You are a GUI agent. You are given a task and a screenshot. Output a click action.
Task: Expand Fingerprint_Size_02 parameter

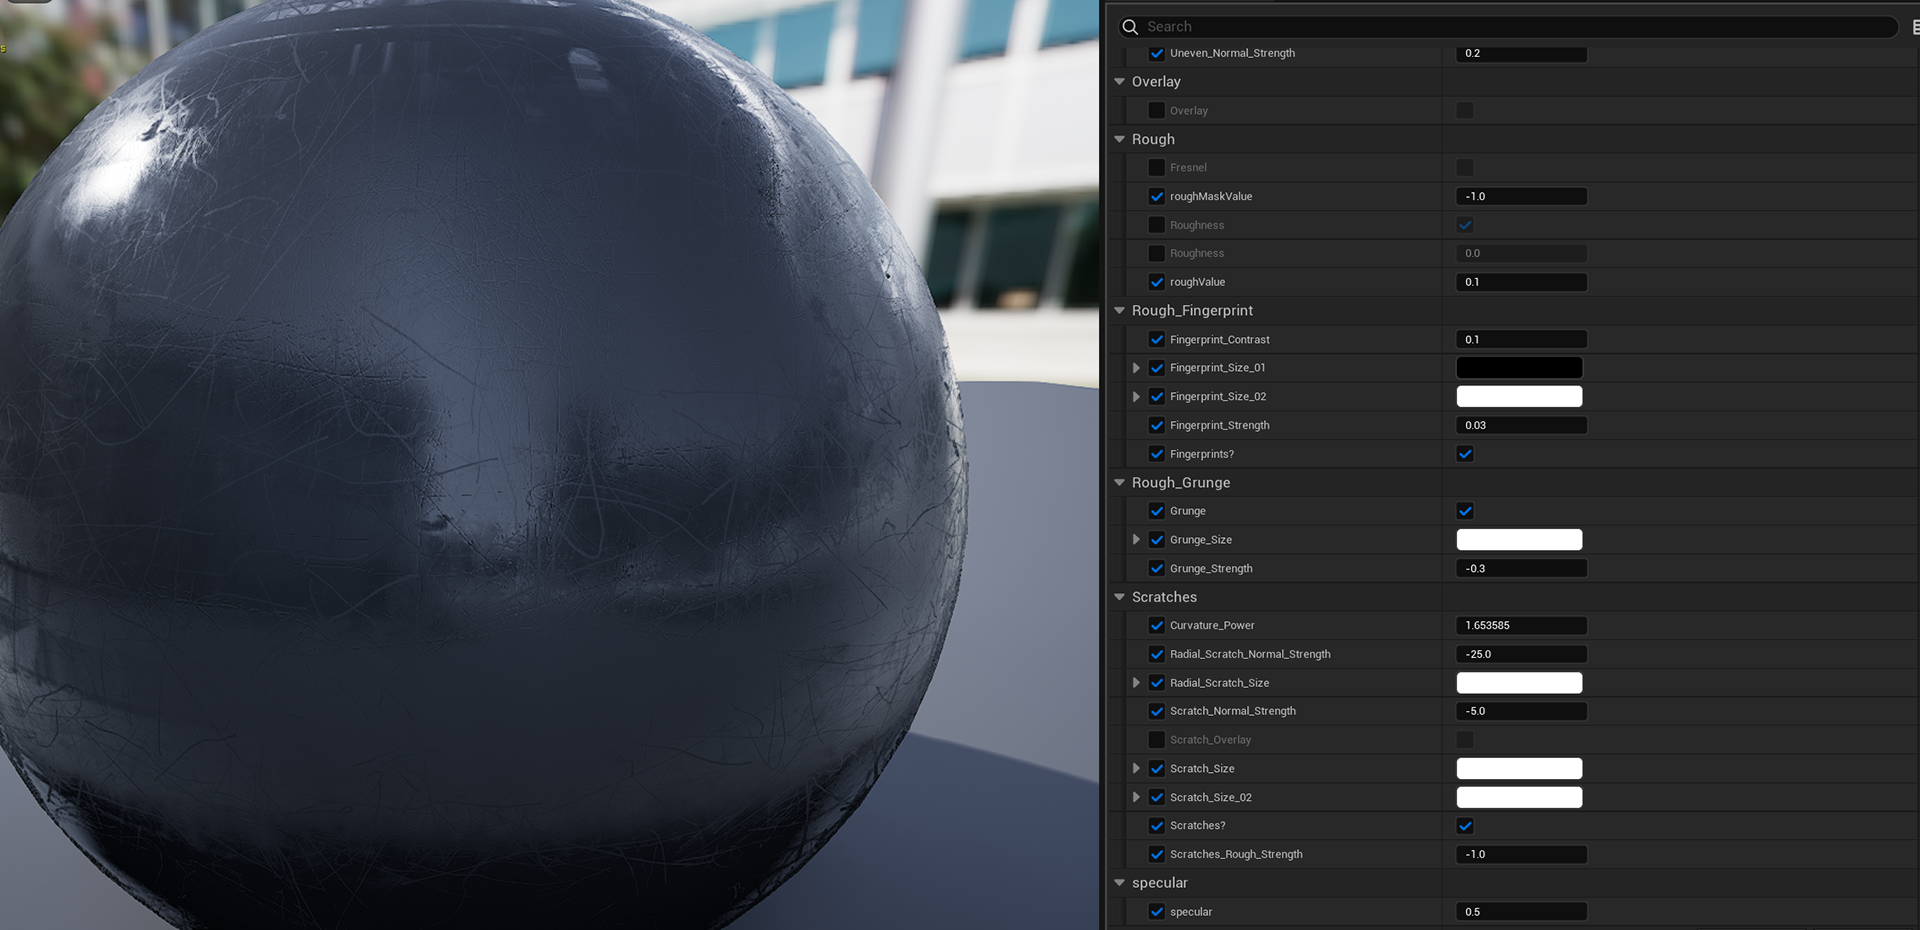pos(1136,397)
